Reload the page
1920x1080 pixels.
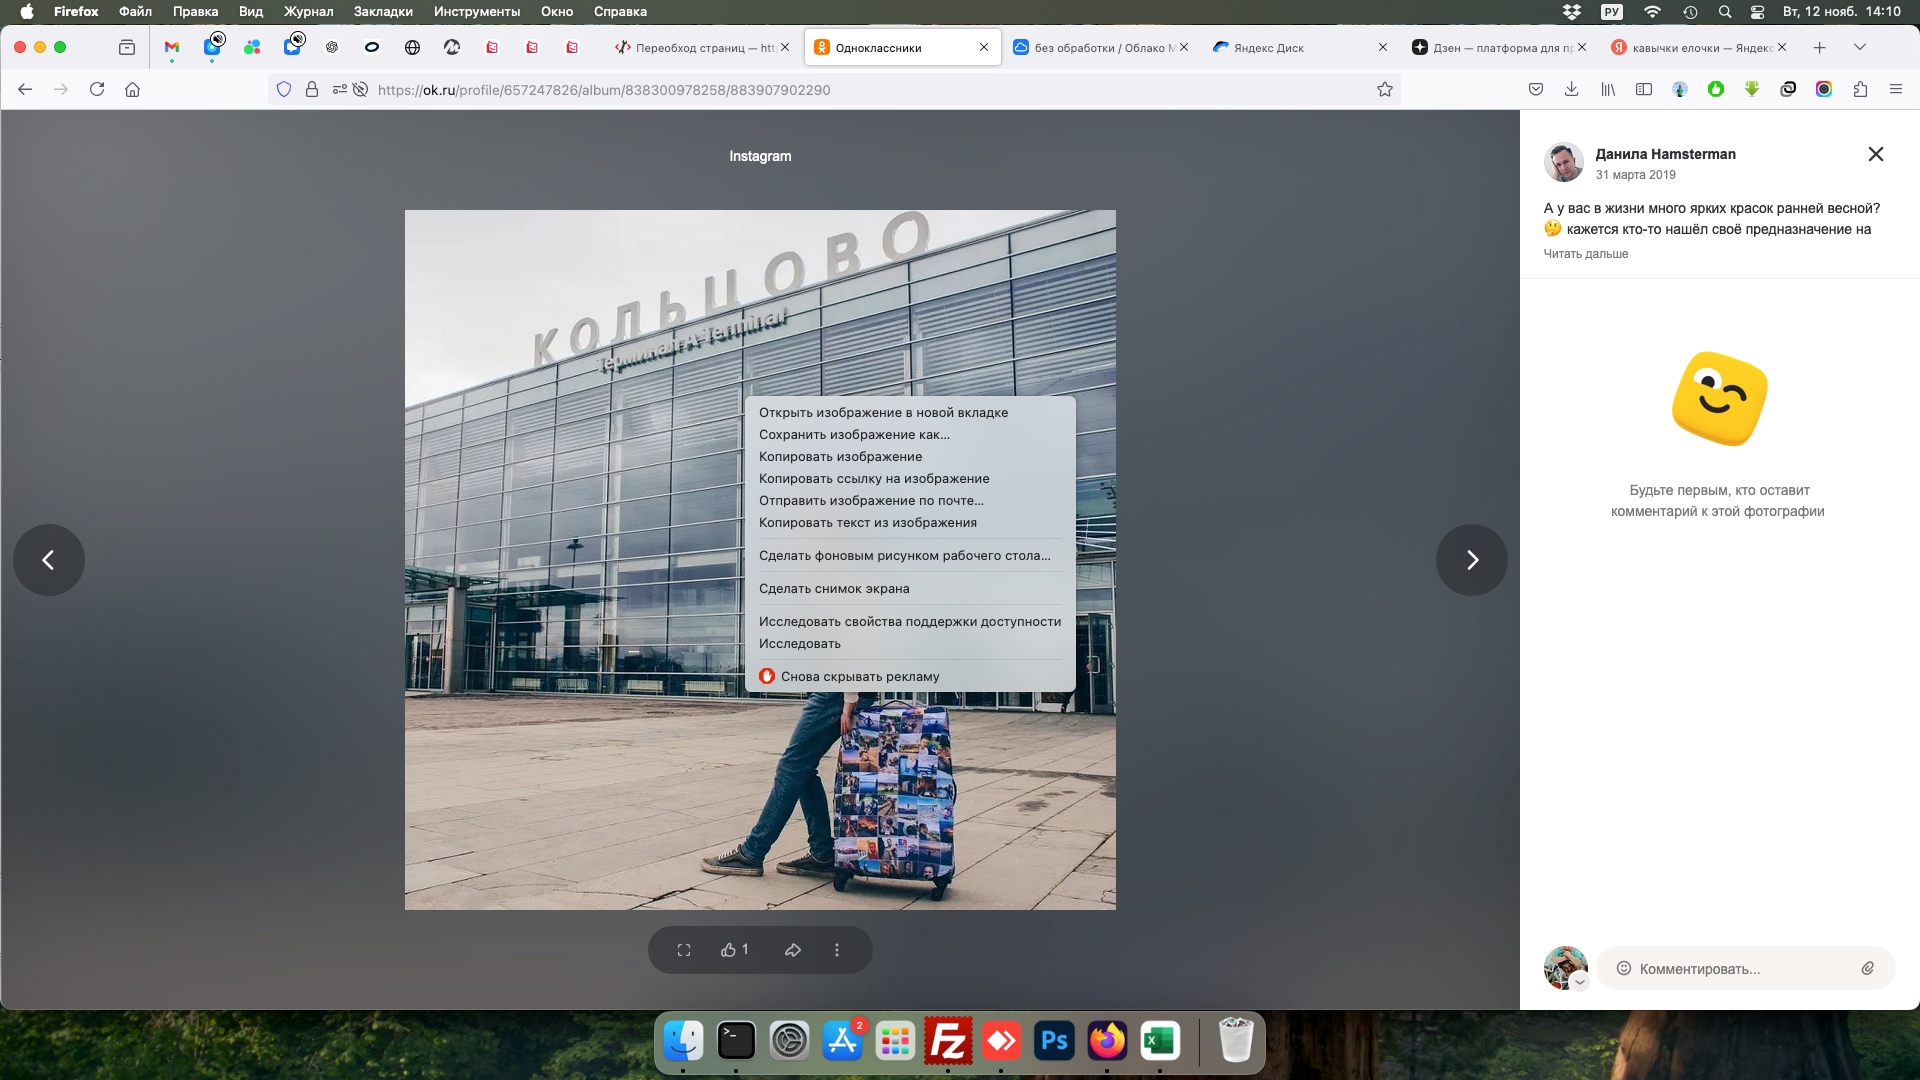97,89
